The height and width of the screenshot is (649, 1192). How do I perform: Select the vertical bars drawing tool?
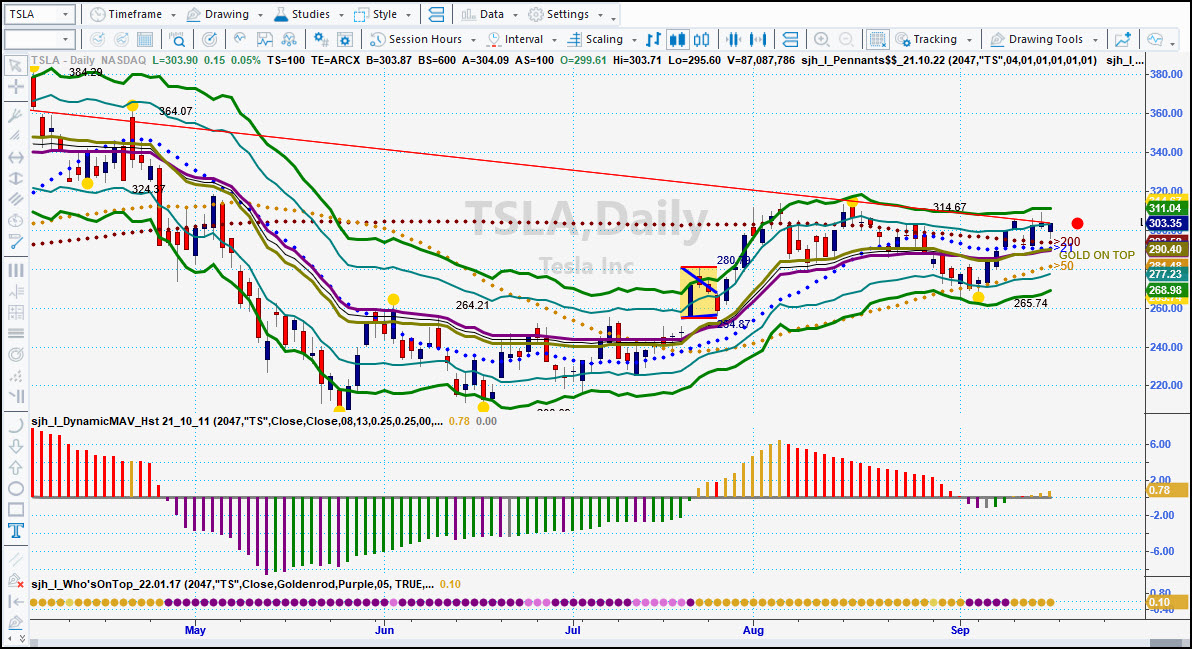14,271
